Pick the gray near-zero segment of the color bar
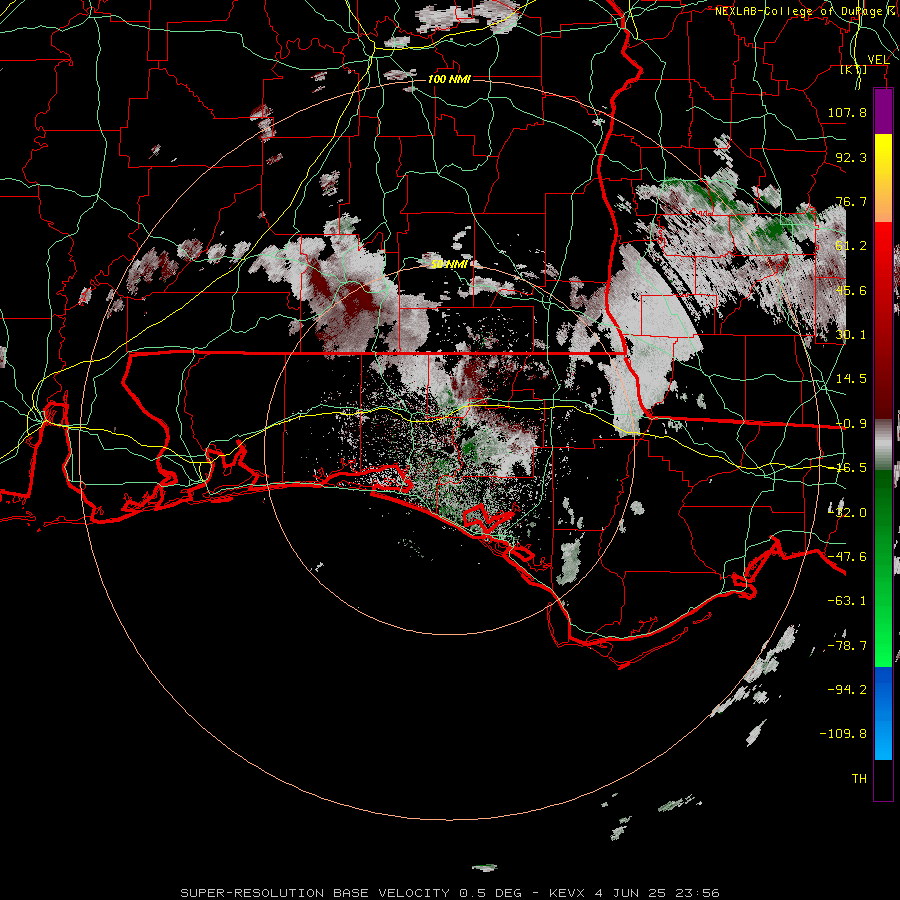Viewport: 900px width, 900px height. (883, 443)
